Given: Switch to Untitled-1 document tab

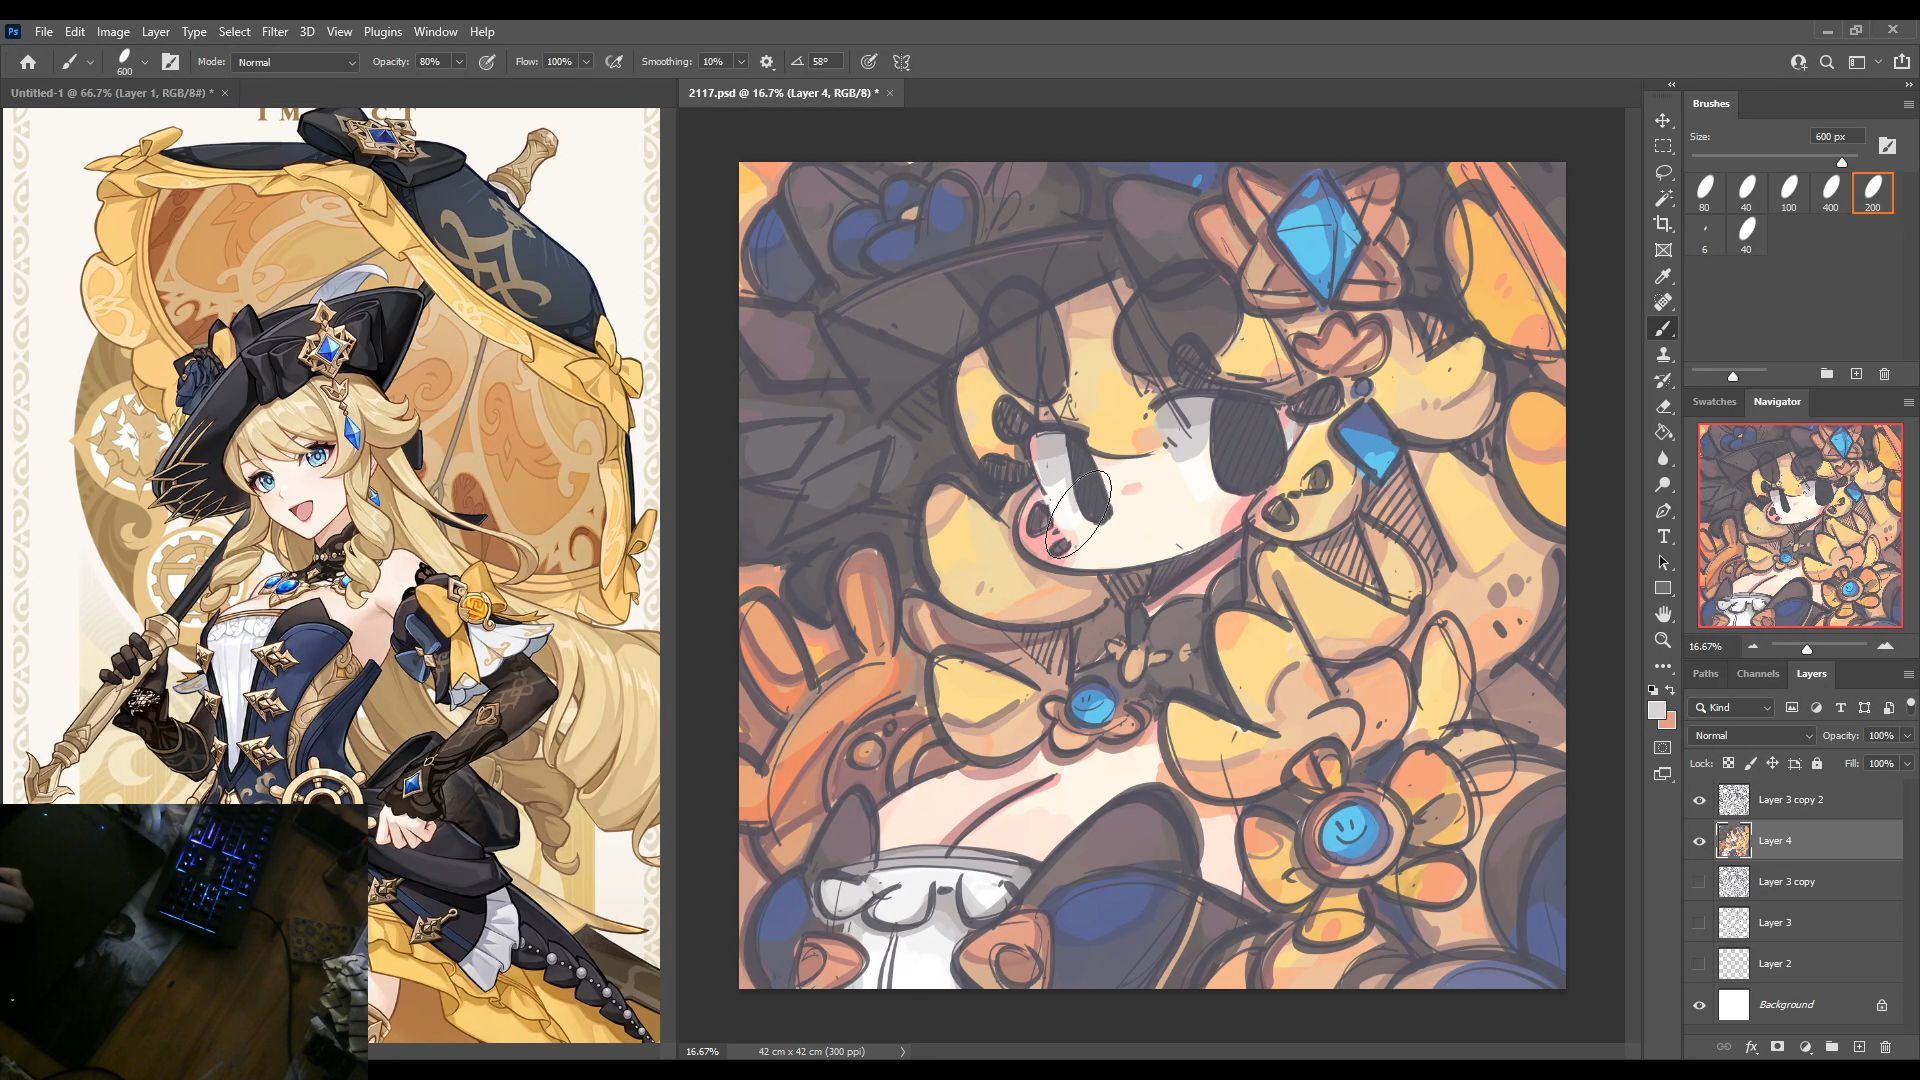Looking at the screenshot, I should coord(110,93).
